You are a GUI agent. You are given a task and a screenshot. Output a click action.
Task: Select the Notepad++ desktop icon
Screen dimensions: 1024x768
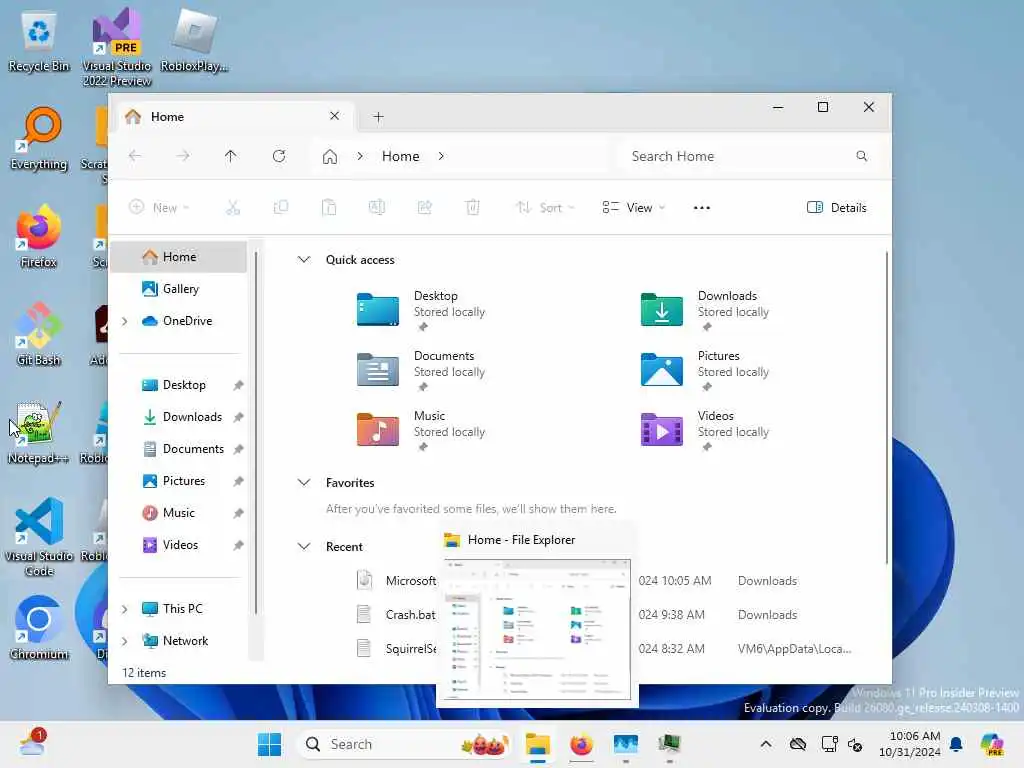point(39,433)
